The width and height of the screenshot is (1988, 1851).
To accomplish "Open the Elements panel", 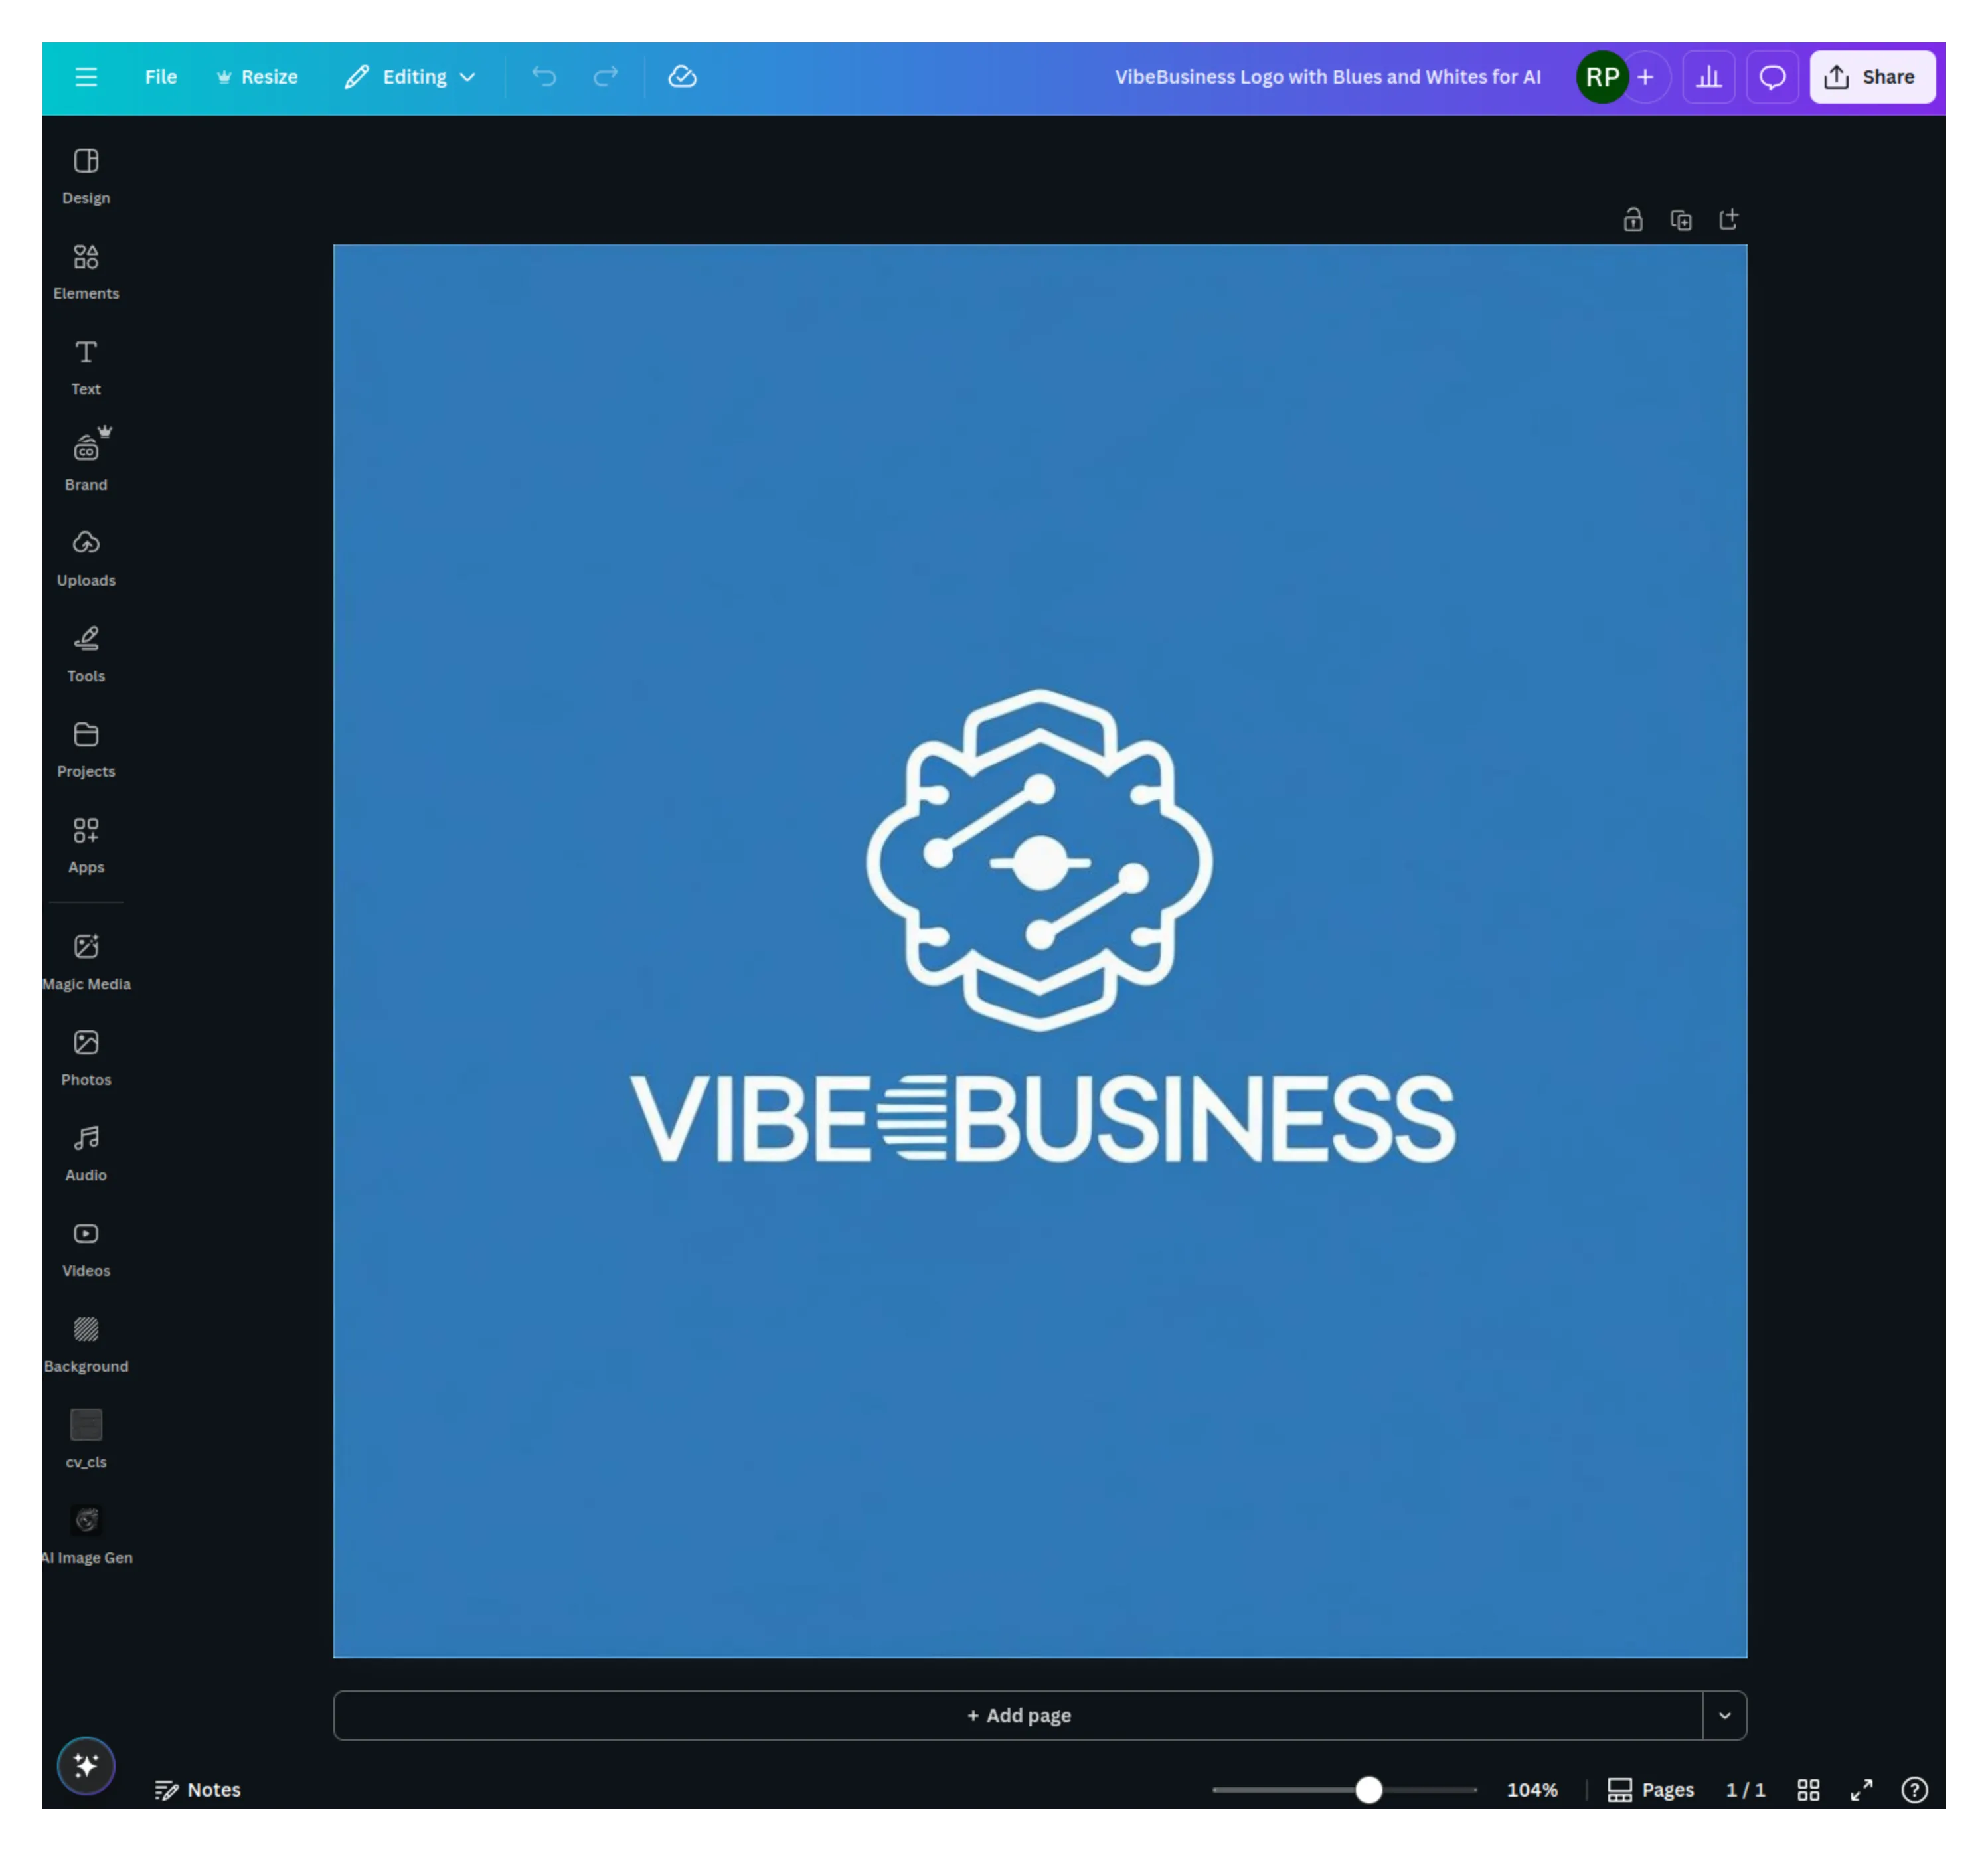I will coord(86,270).
